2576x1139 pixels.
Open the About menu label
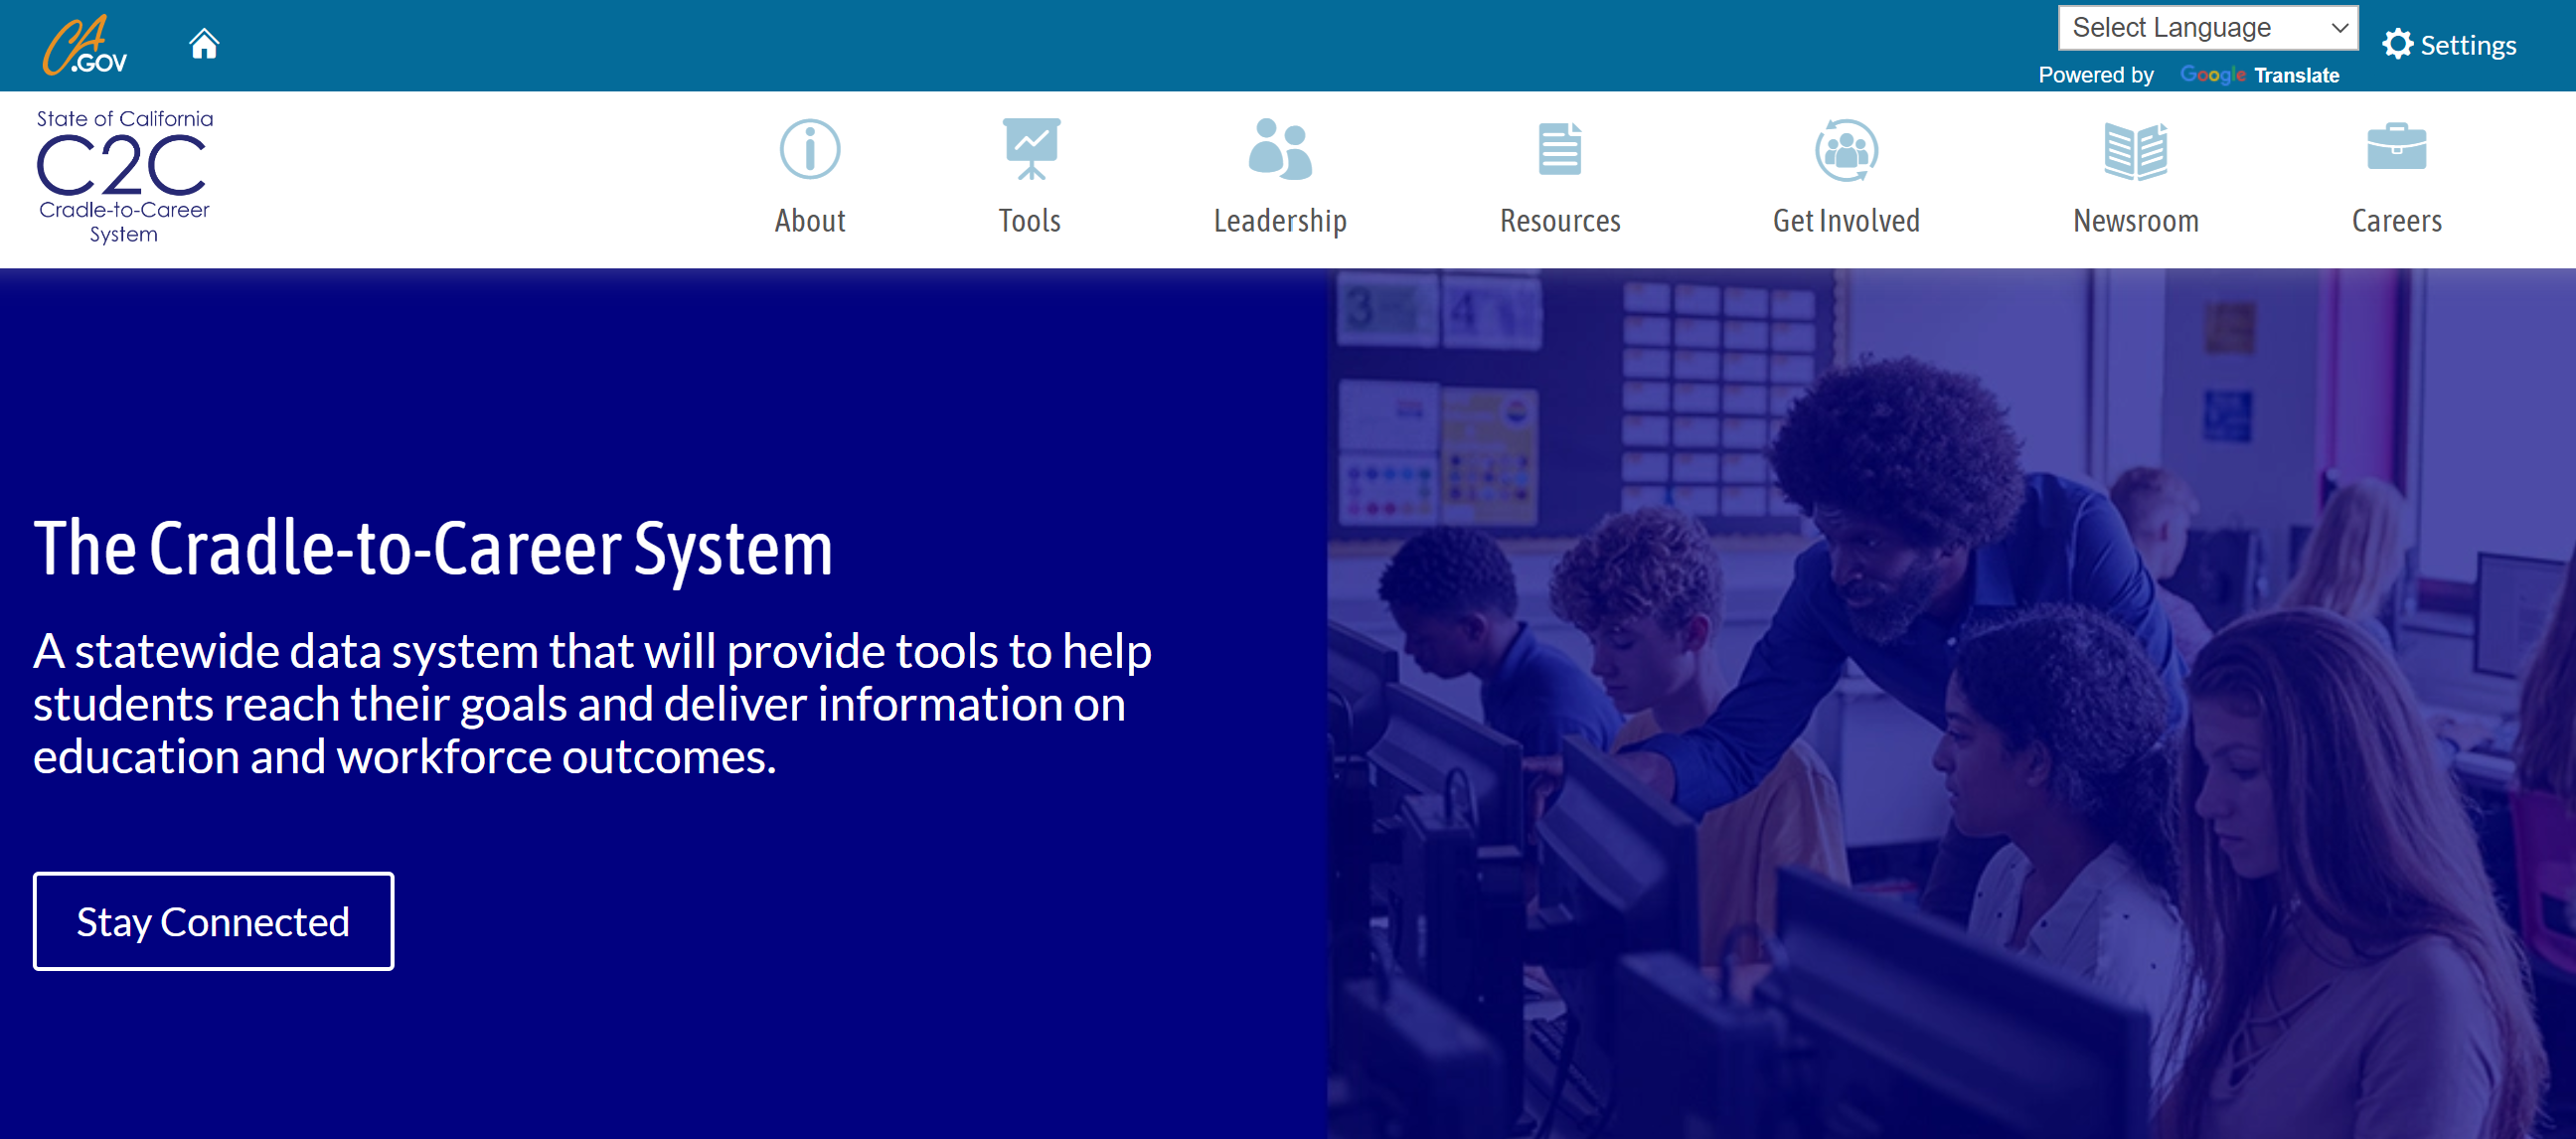(x=809, y=221)
